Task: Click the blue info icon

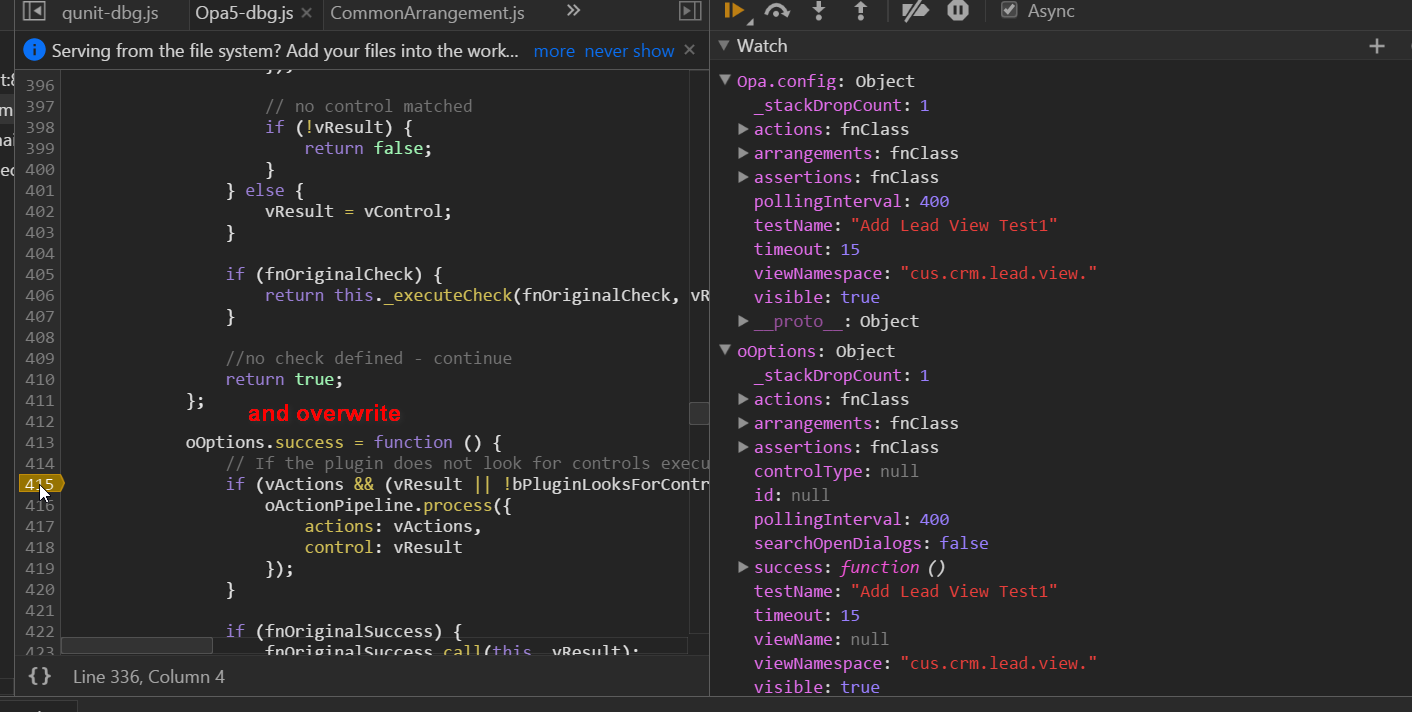Action: click(x=34, y=50)
